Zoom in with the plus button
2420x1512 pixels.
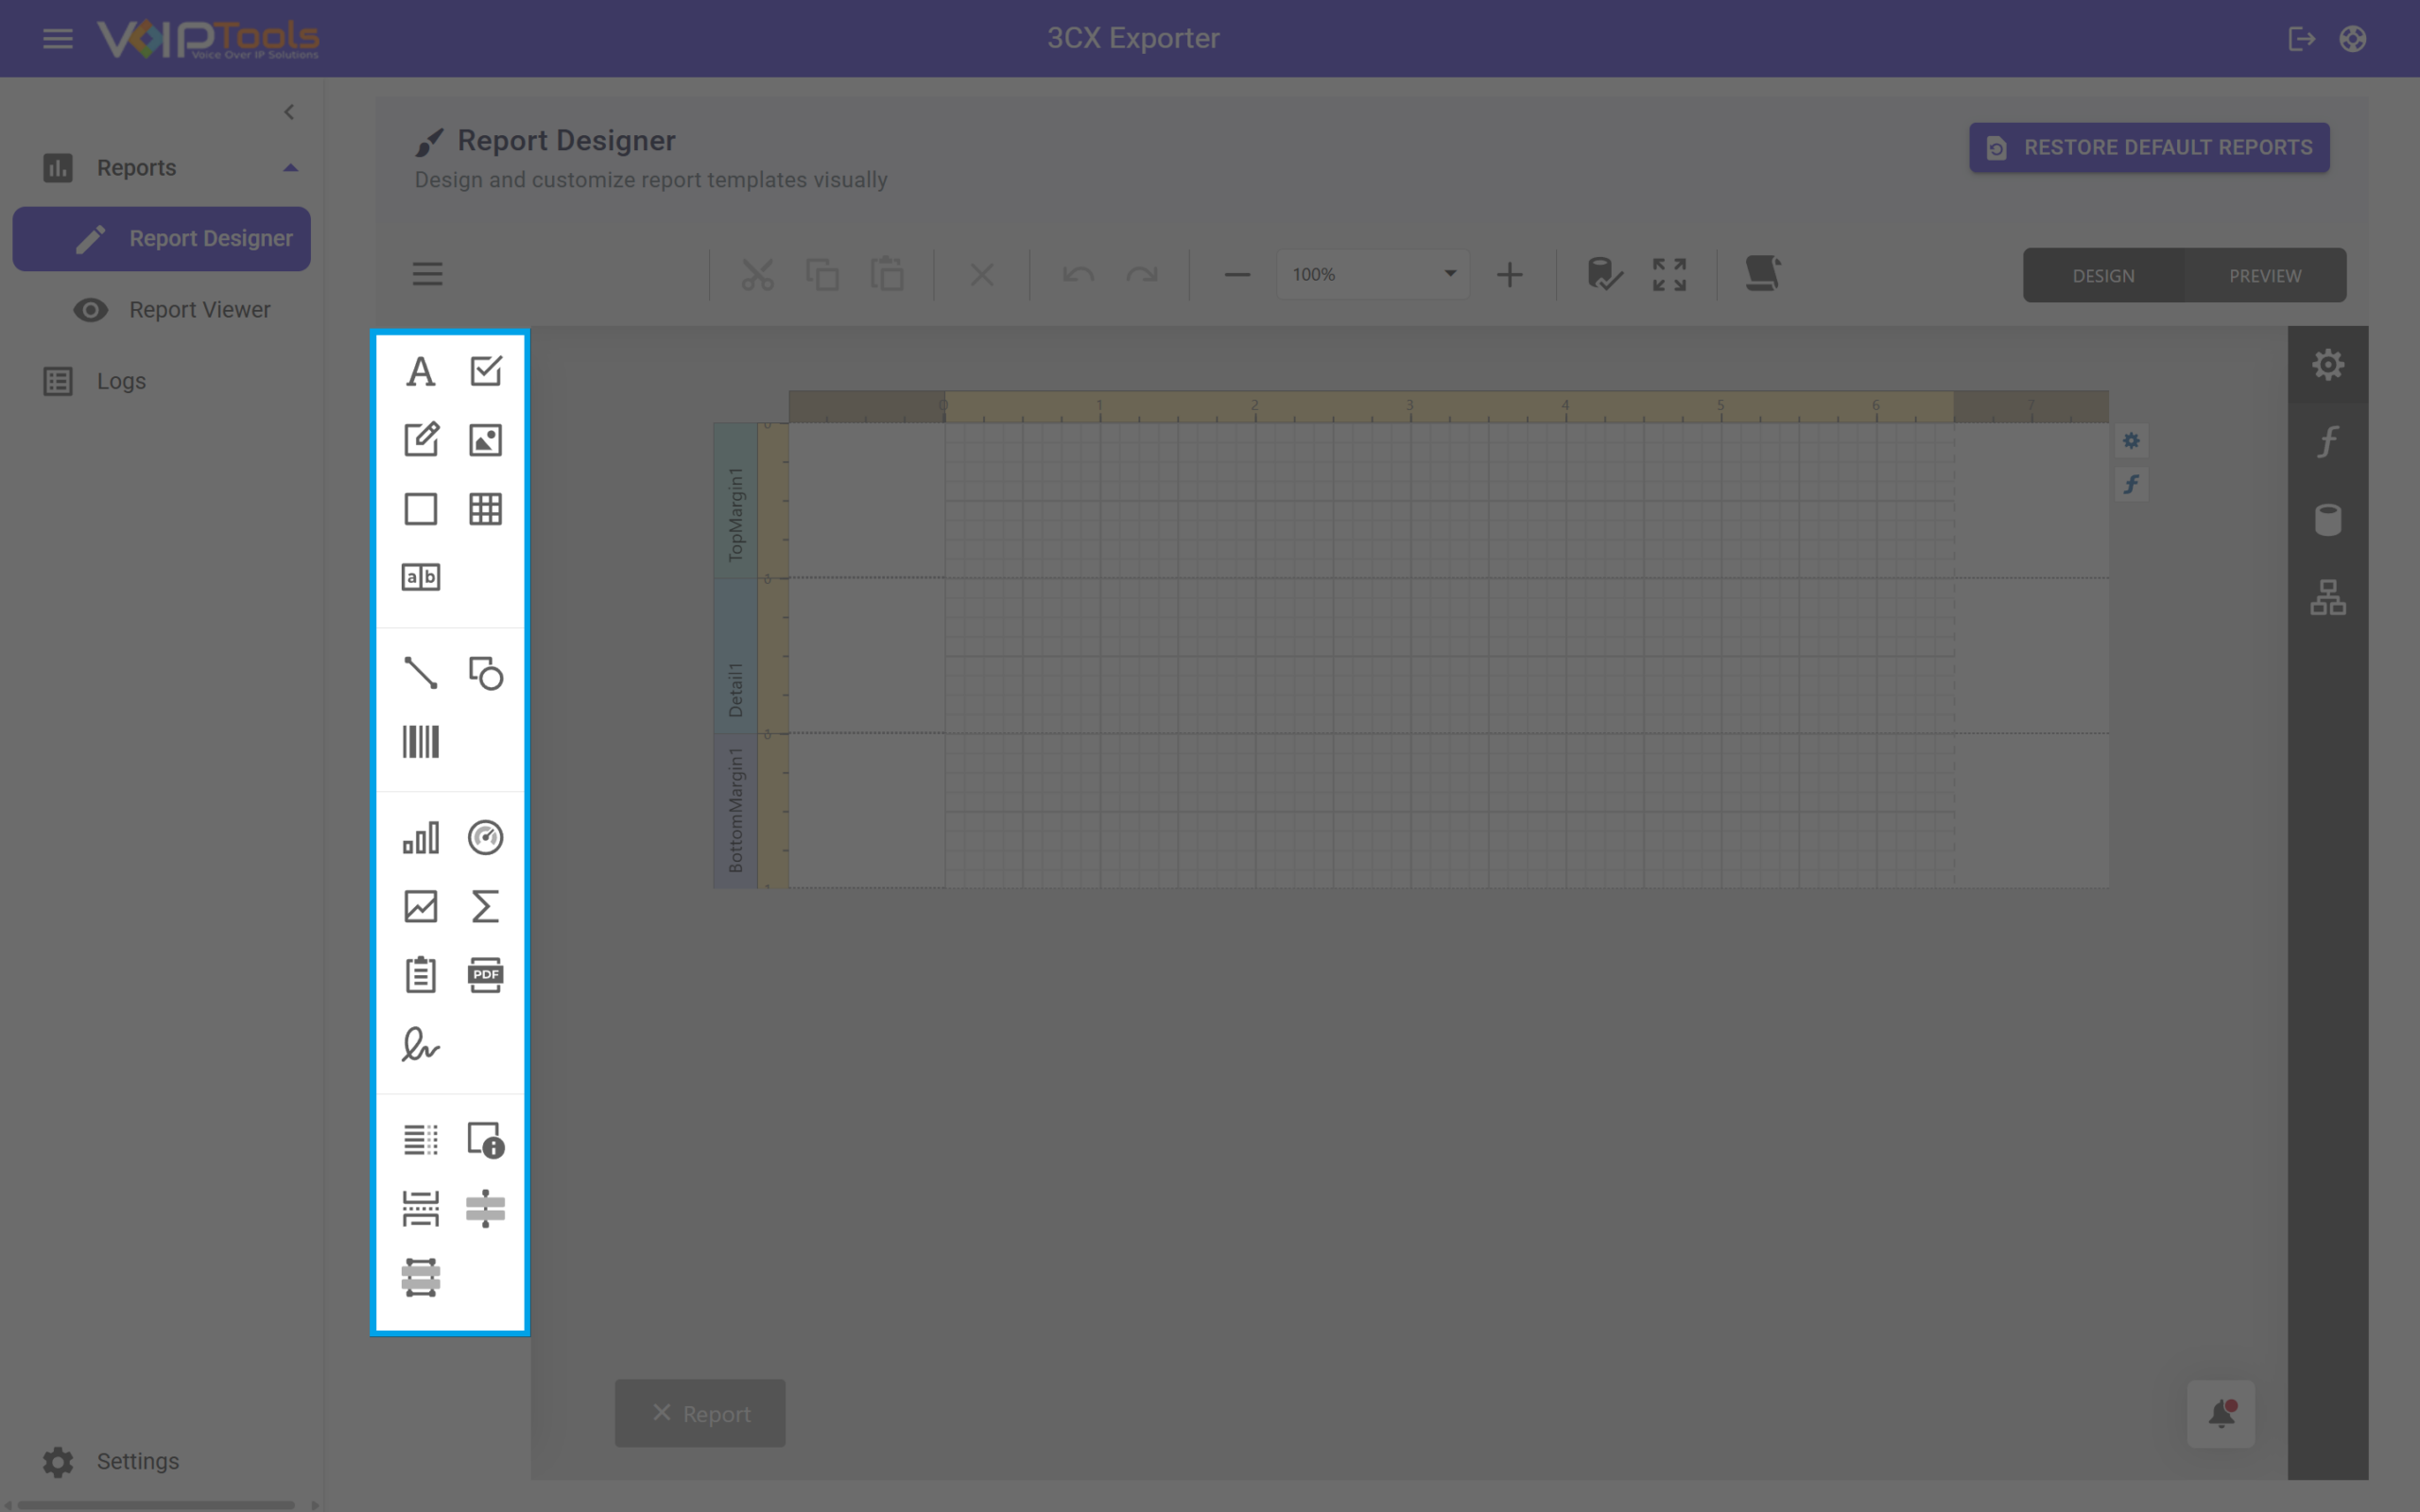[x=1510, y=274]
